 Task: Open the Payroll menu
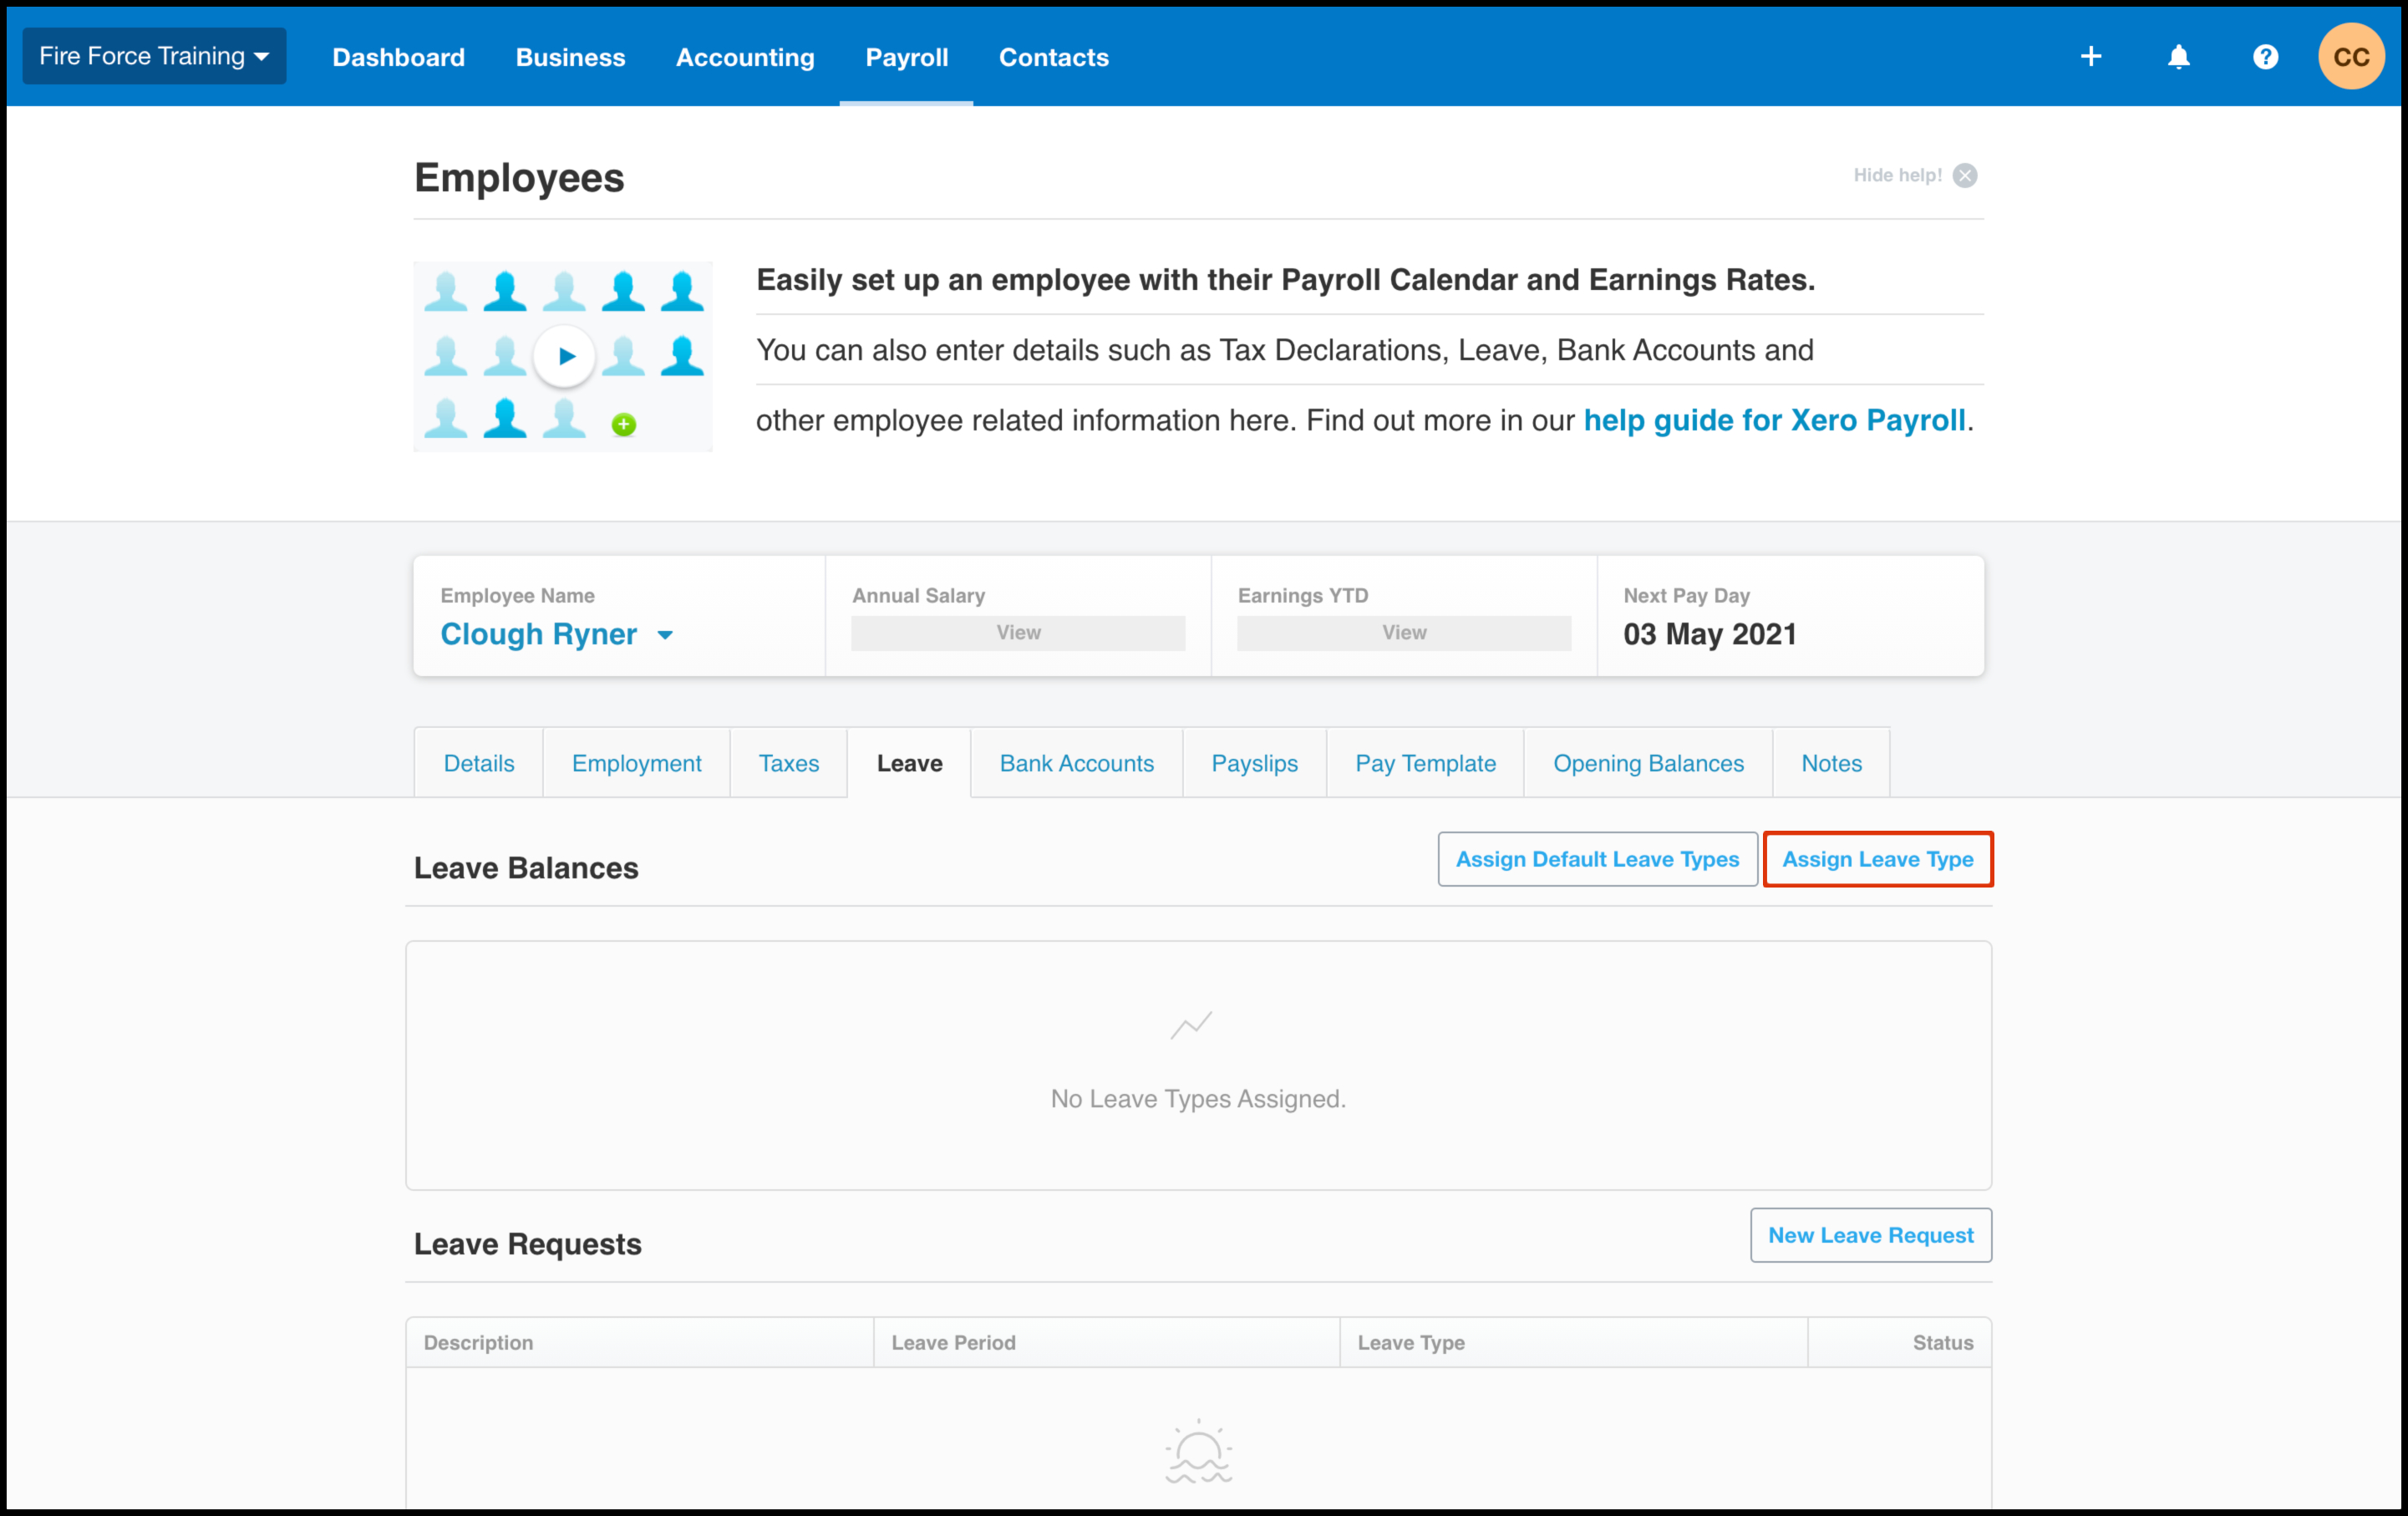(x=906, y=57)
